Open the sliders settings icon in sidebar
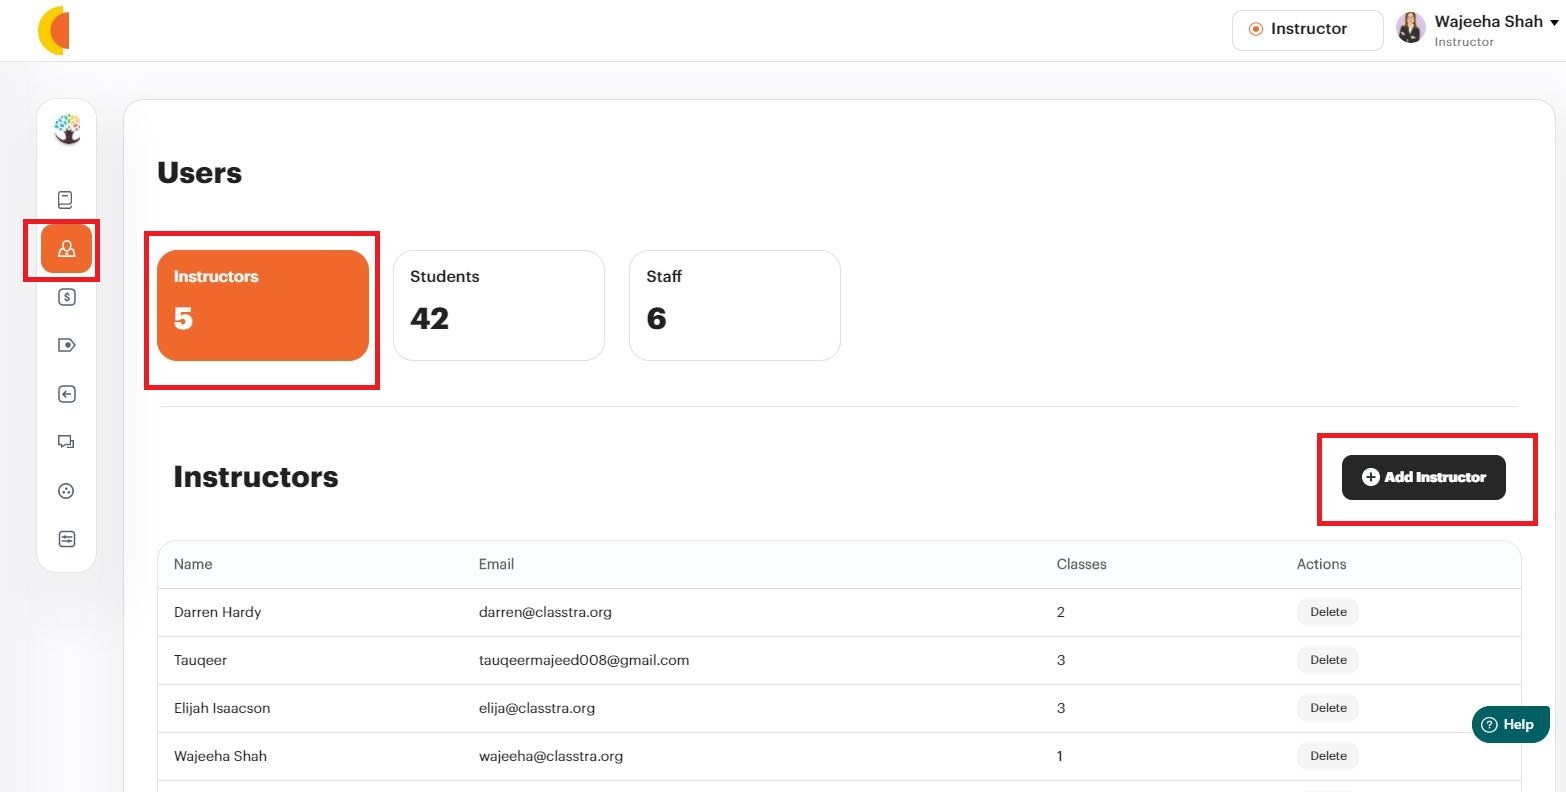Viewport: 1566px width, 792px height. [x=67, y=539]
